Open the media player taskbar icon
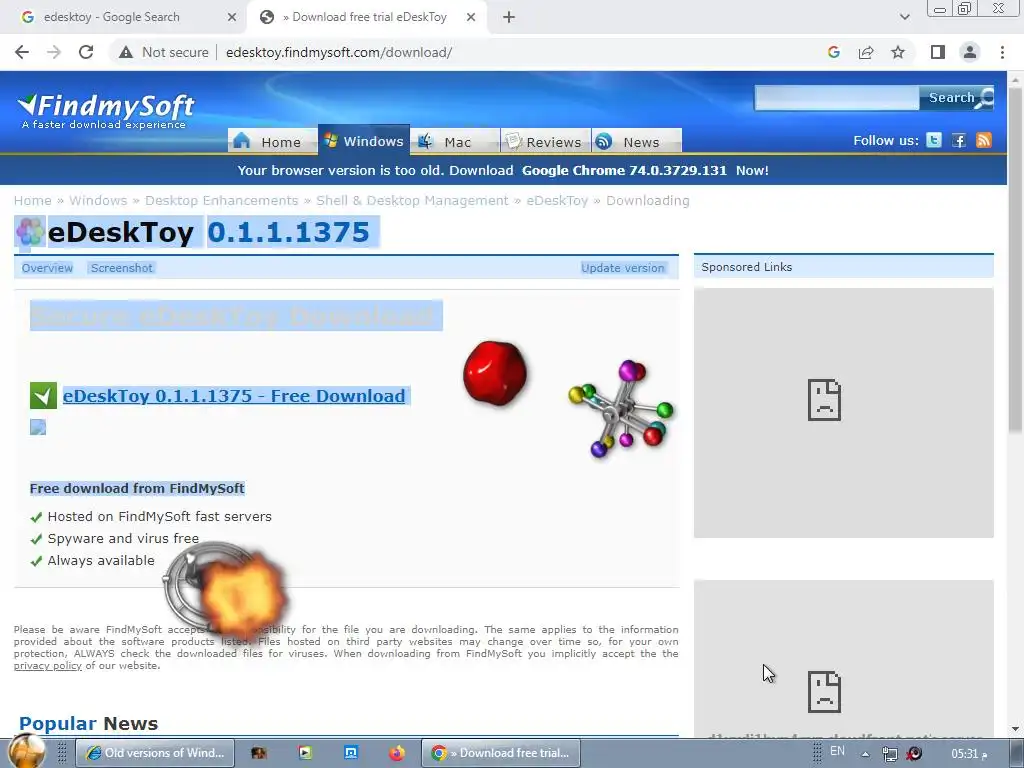Screen dimensions: 1024x768 pyautogui.click(x=305, y=753)
